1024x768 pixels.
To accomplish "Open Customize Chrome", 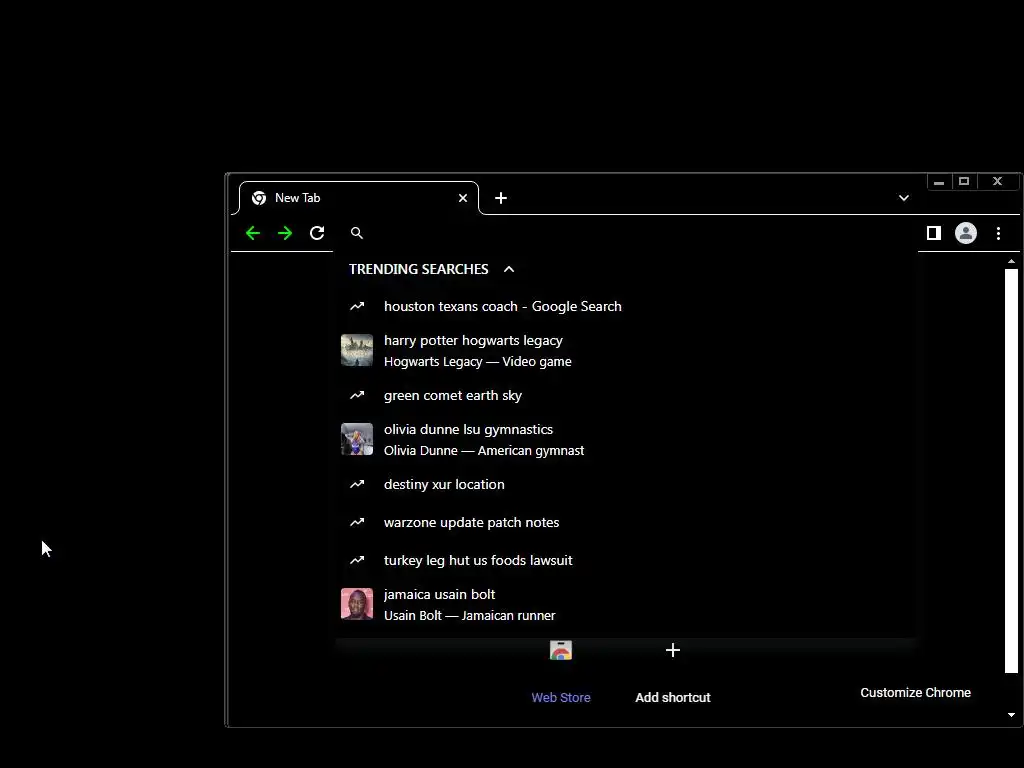I will (916, 693).
